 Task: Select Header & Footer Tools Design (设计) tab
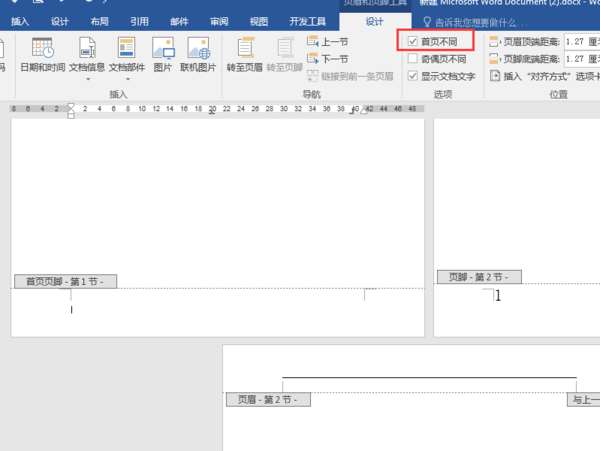click(375, 21)
